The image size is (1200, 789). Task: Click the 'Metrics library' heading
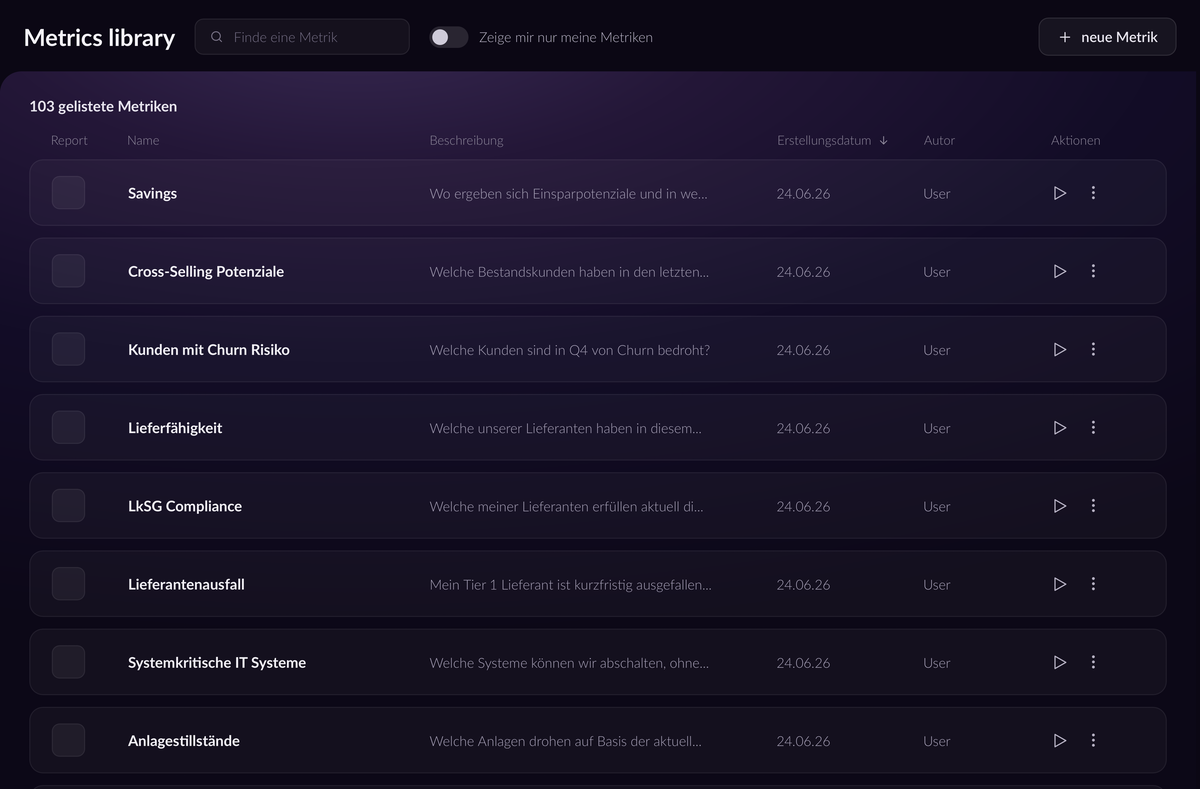[99, 37]
